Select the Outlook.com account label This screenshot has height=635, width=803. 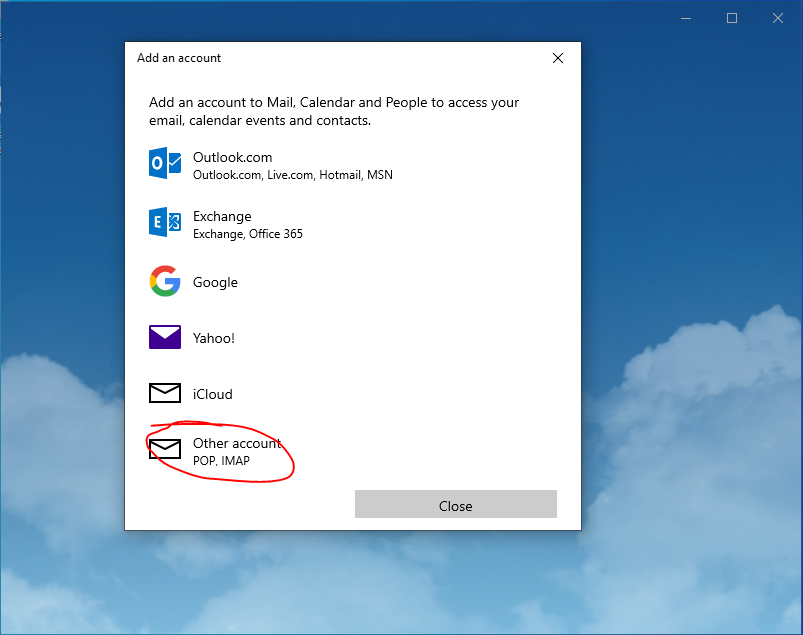click(232, 157)
